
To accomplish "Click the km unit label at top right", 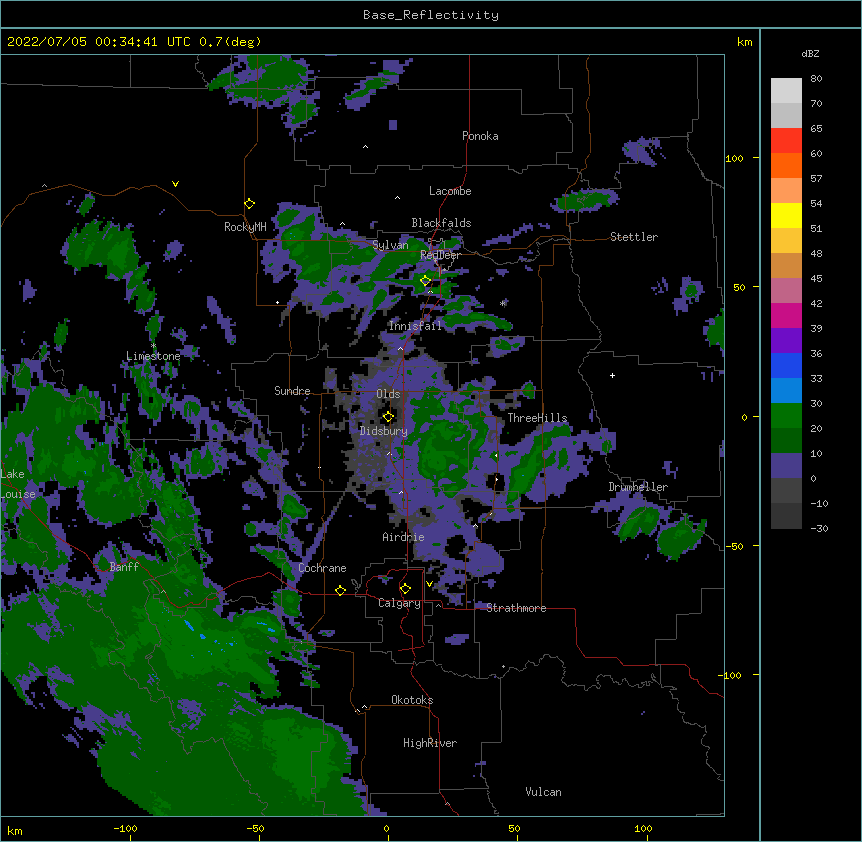I will (x=744, y=42).
